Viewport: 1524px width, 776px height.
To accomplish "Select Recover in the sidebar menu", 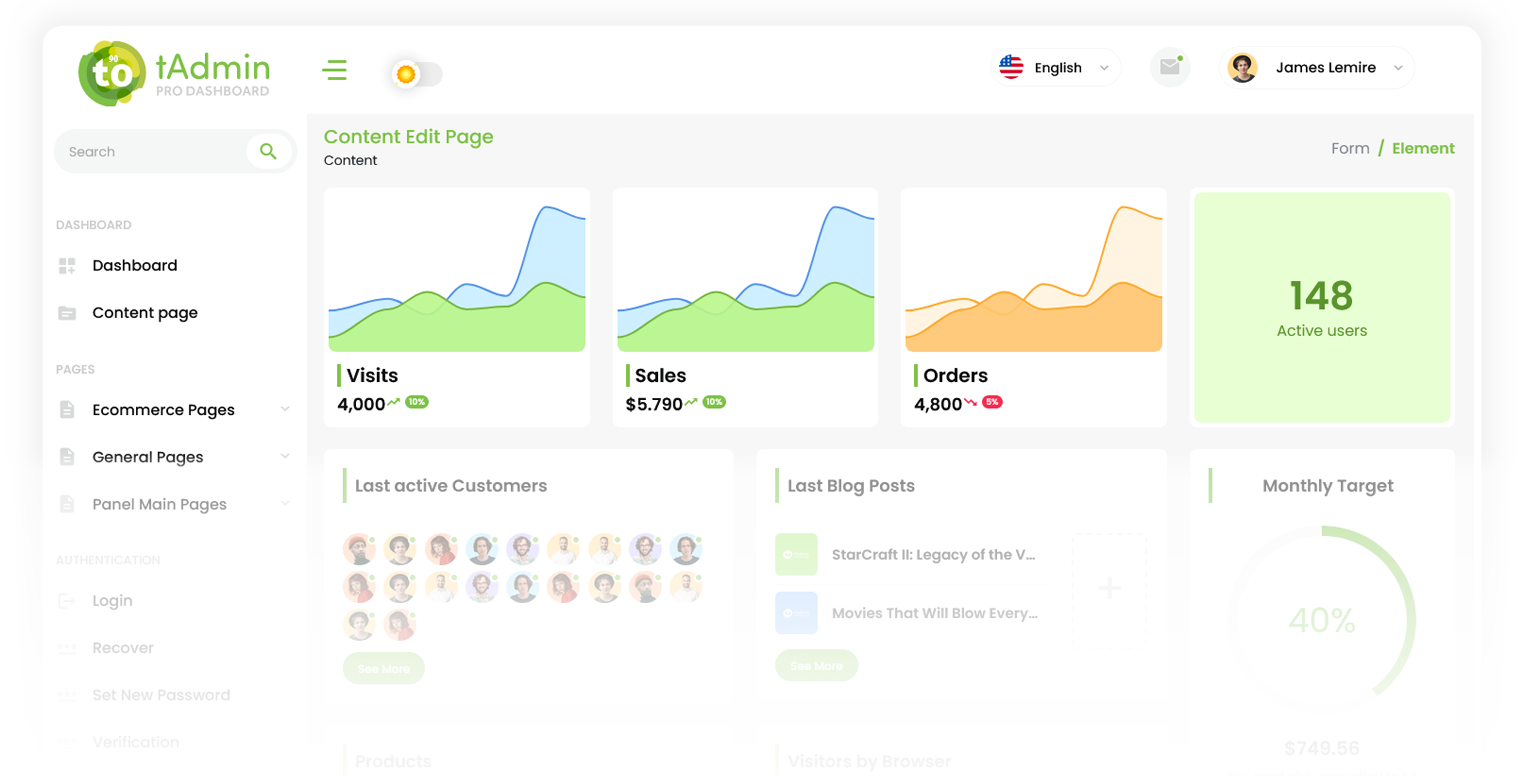I will (123, 648).
